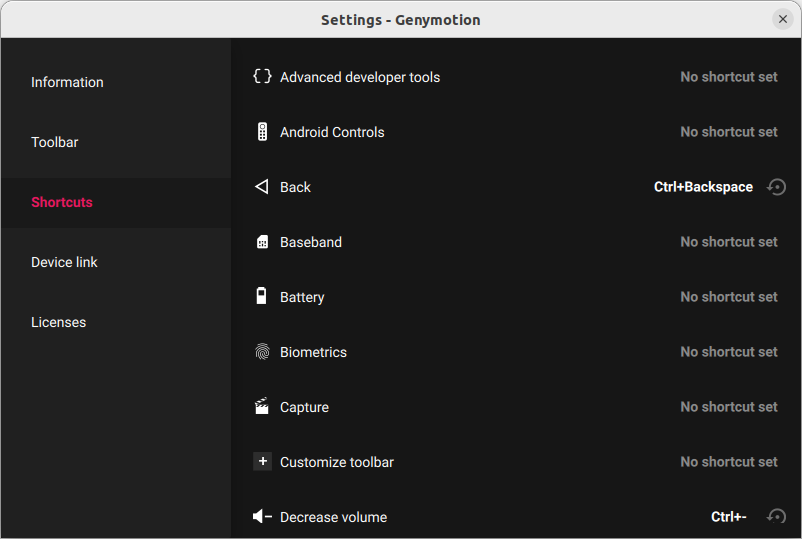Select the Shortcuts section in sidebar
Screen dimensions: 802x539
(62, 202)
